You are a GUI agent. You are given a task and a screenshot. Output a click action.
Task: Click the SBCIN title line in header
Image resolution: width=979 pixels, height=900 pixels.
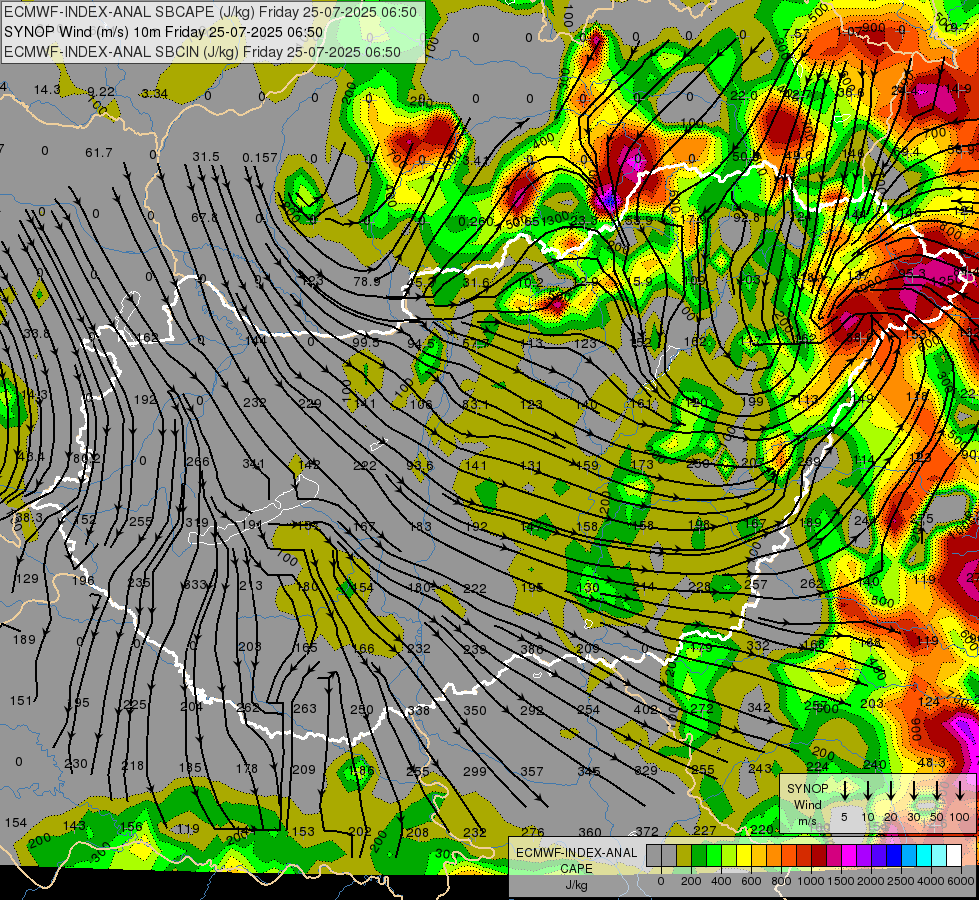pyautogui.click(x=202, y=52)
